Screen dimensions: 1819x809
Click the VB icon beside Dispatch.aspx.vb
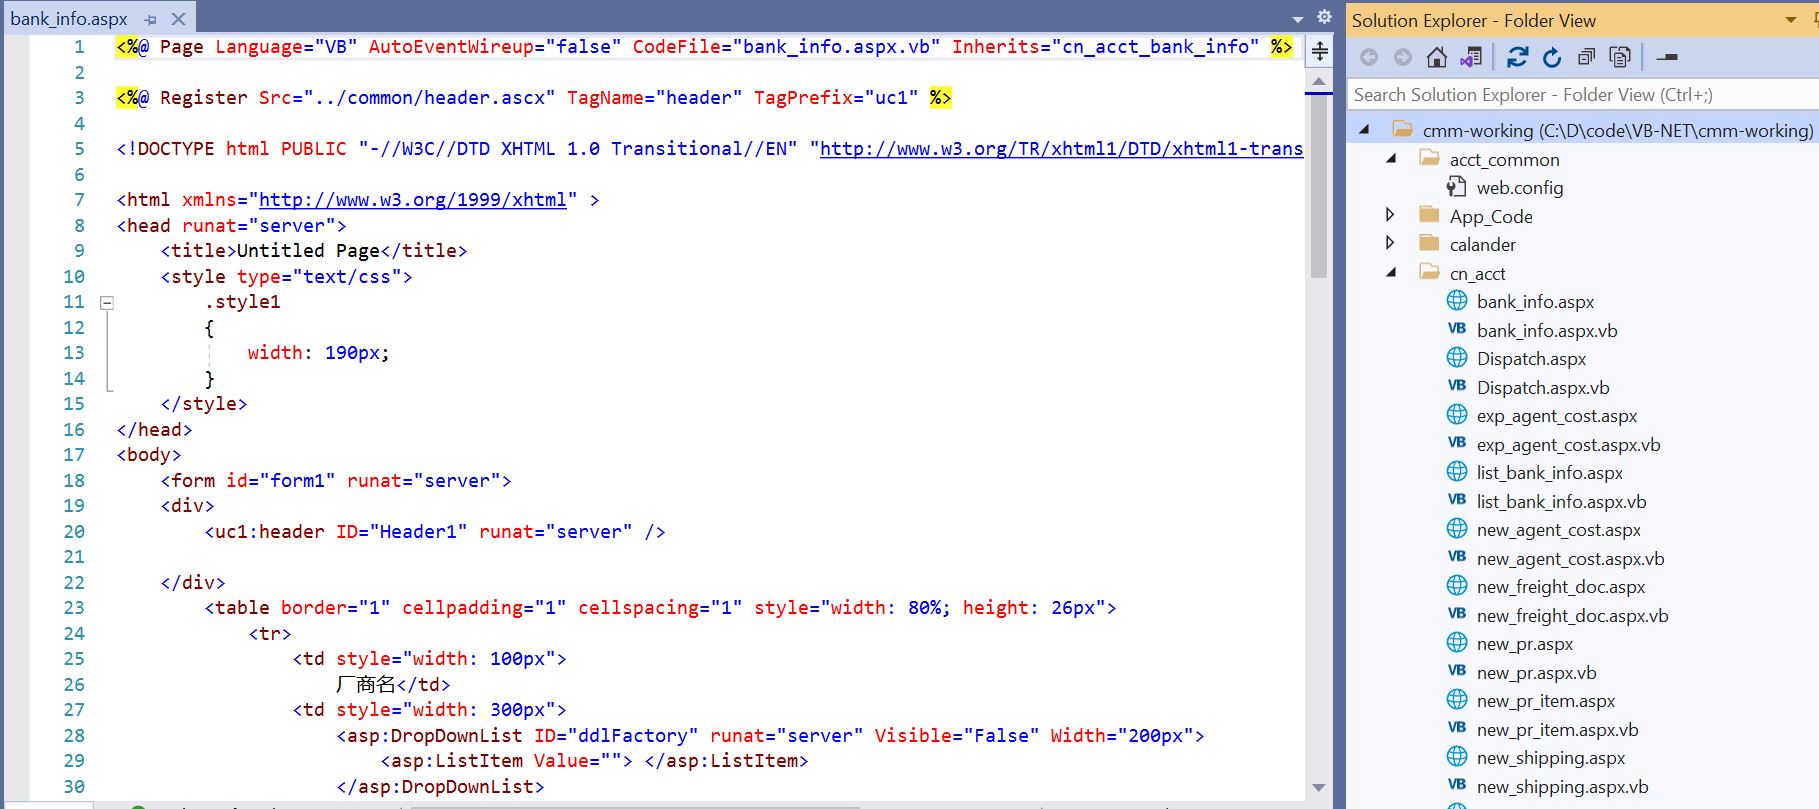(1457, 386)
